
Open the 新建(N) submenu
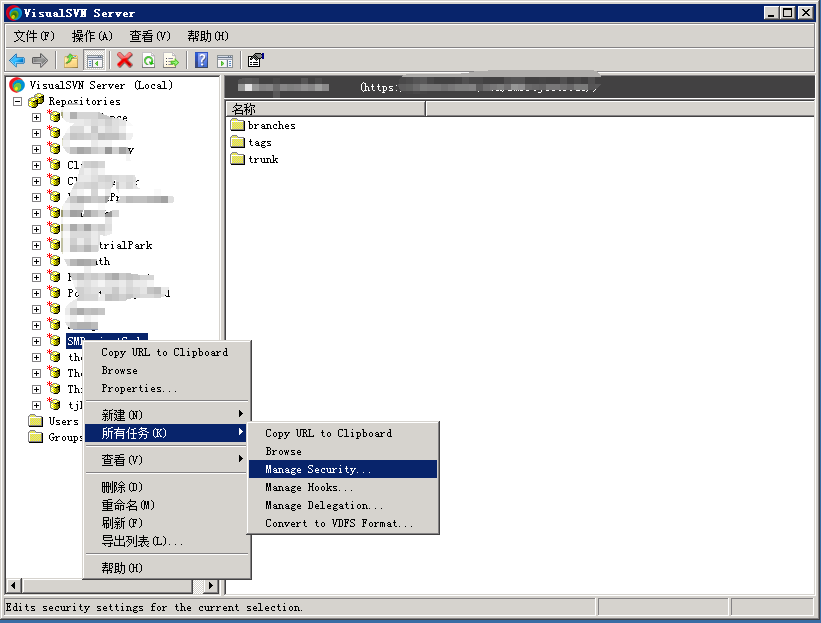click(x=164, y=415)
